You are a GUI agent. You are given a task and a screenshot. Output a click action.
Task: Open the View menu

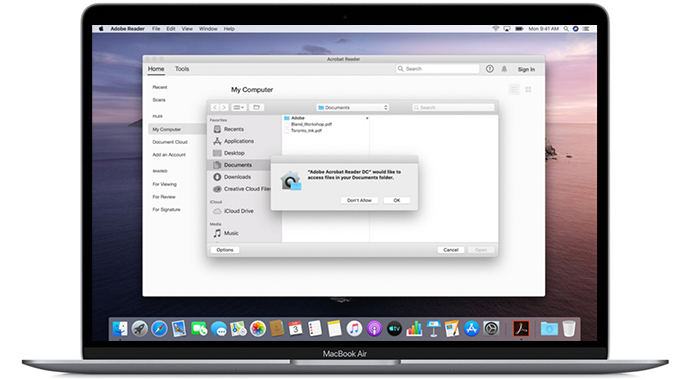tap(187, 29)
